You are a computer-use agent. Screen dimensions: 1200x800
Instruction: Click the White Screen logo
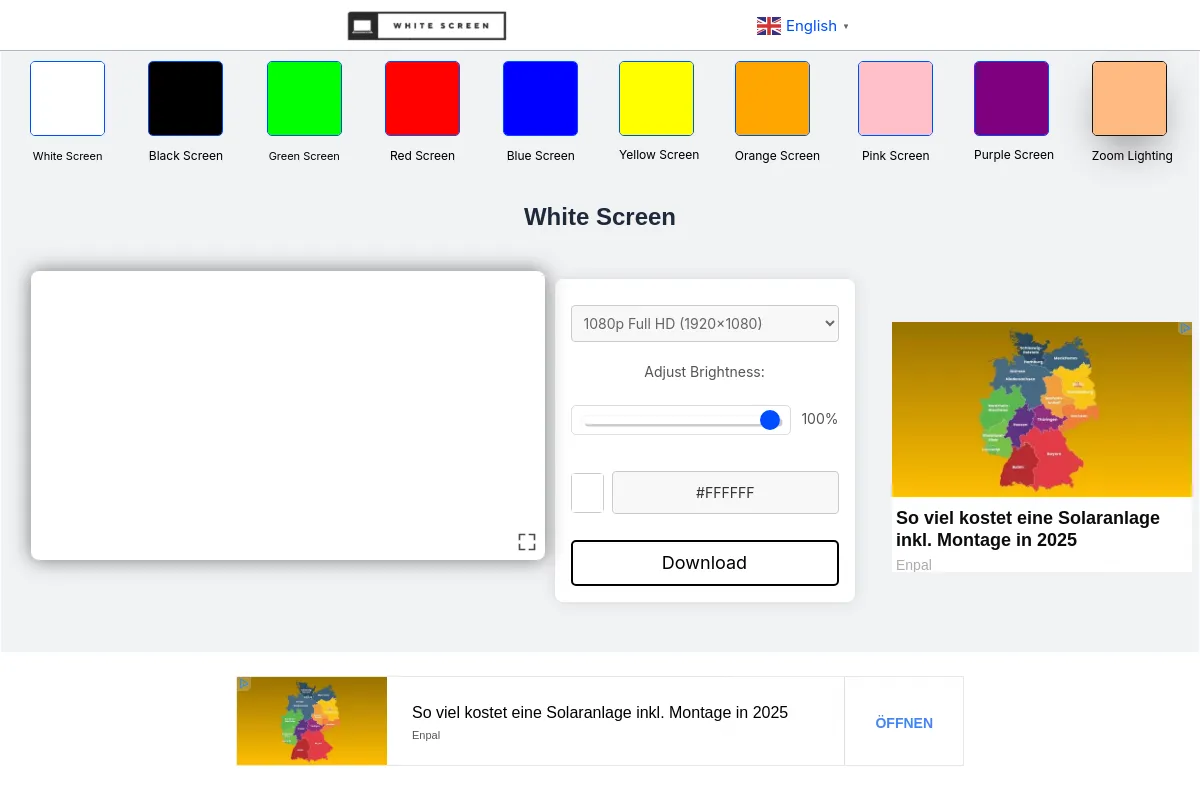point(427,26)
